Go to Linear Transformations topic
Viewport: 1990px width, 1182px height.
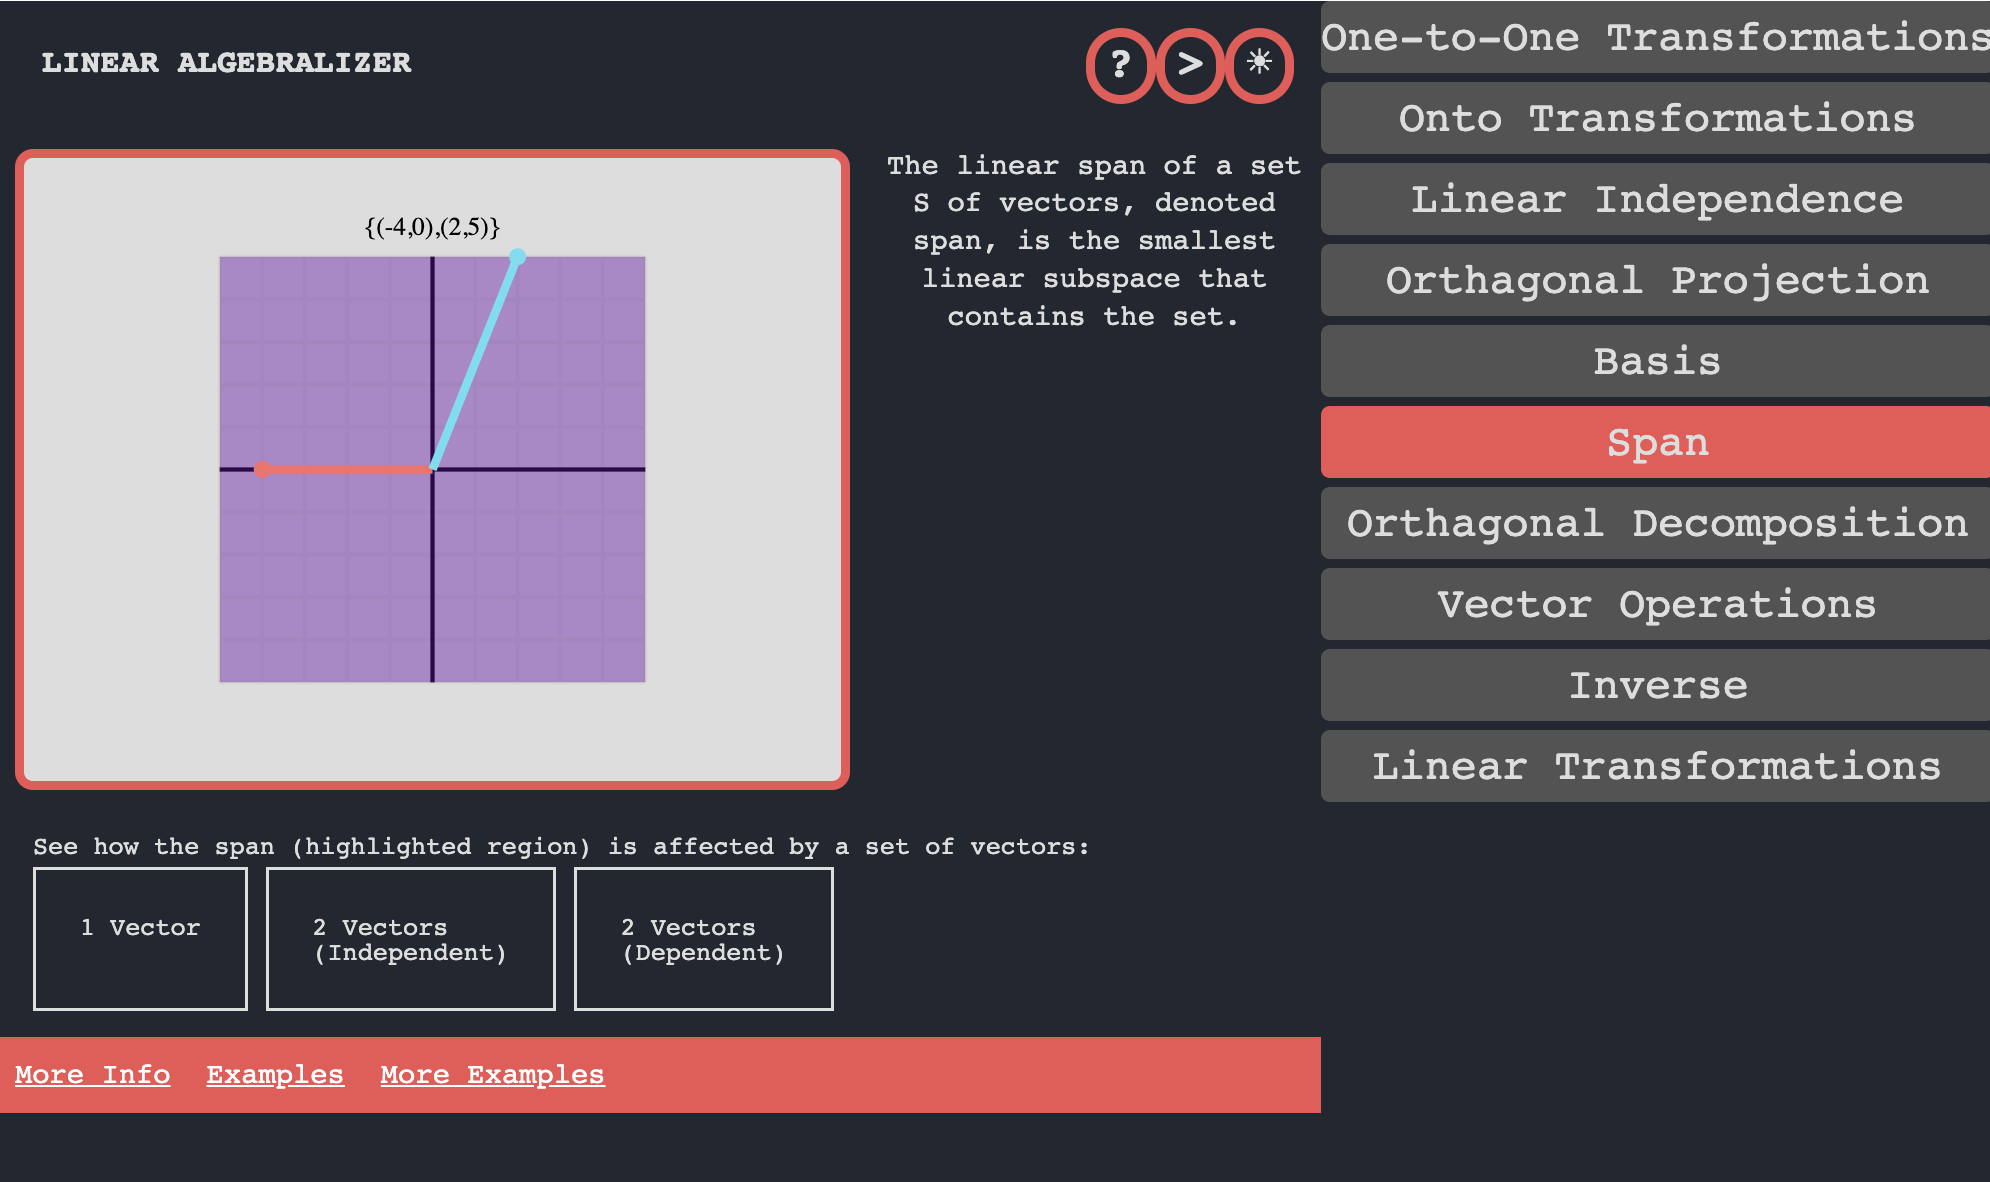[x=1655, y=767]
